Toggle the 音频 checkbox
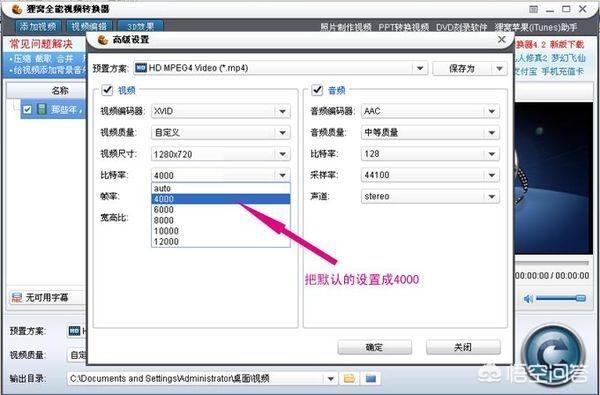Screen dimensions: 600x395 [317, 90]
